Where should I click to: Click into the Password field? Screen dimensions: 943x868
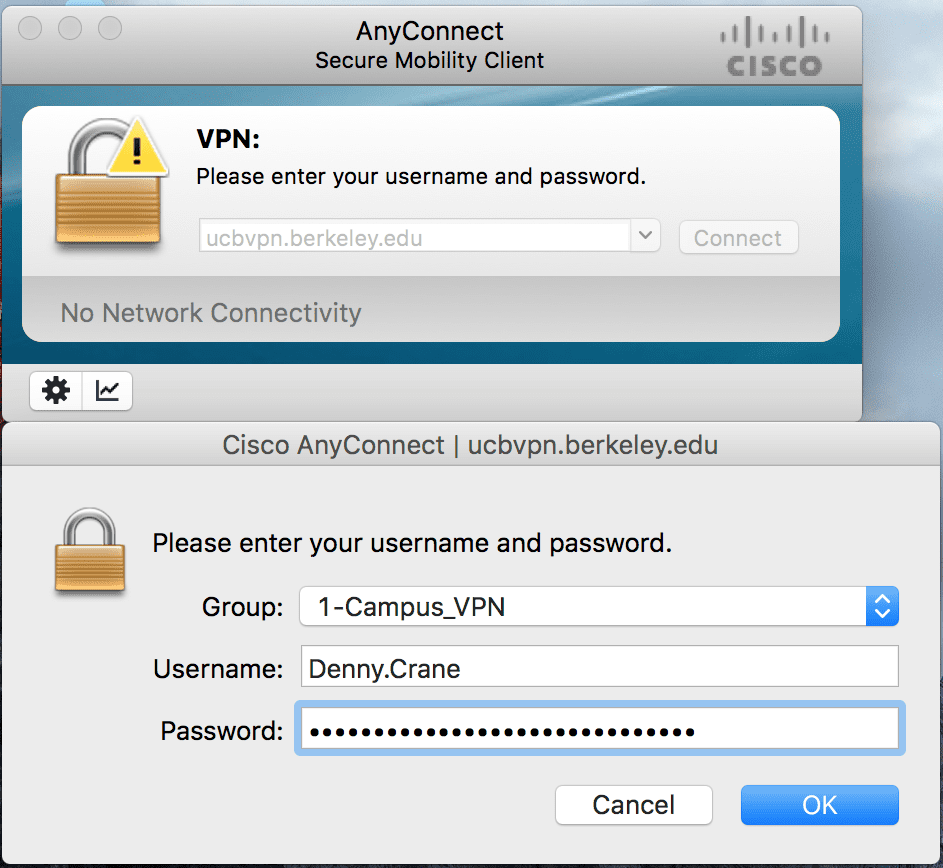pyautogui.click(x=600, y=728)
